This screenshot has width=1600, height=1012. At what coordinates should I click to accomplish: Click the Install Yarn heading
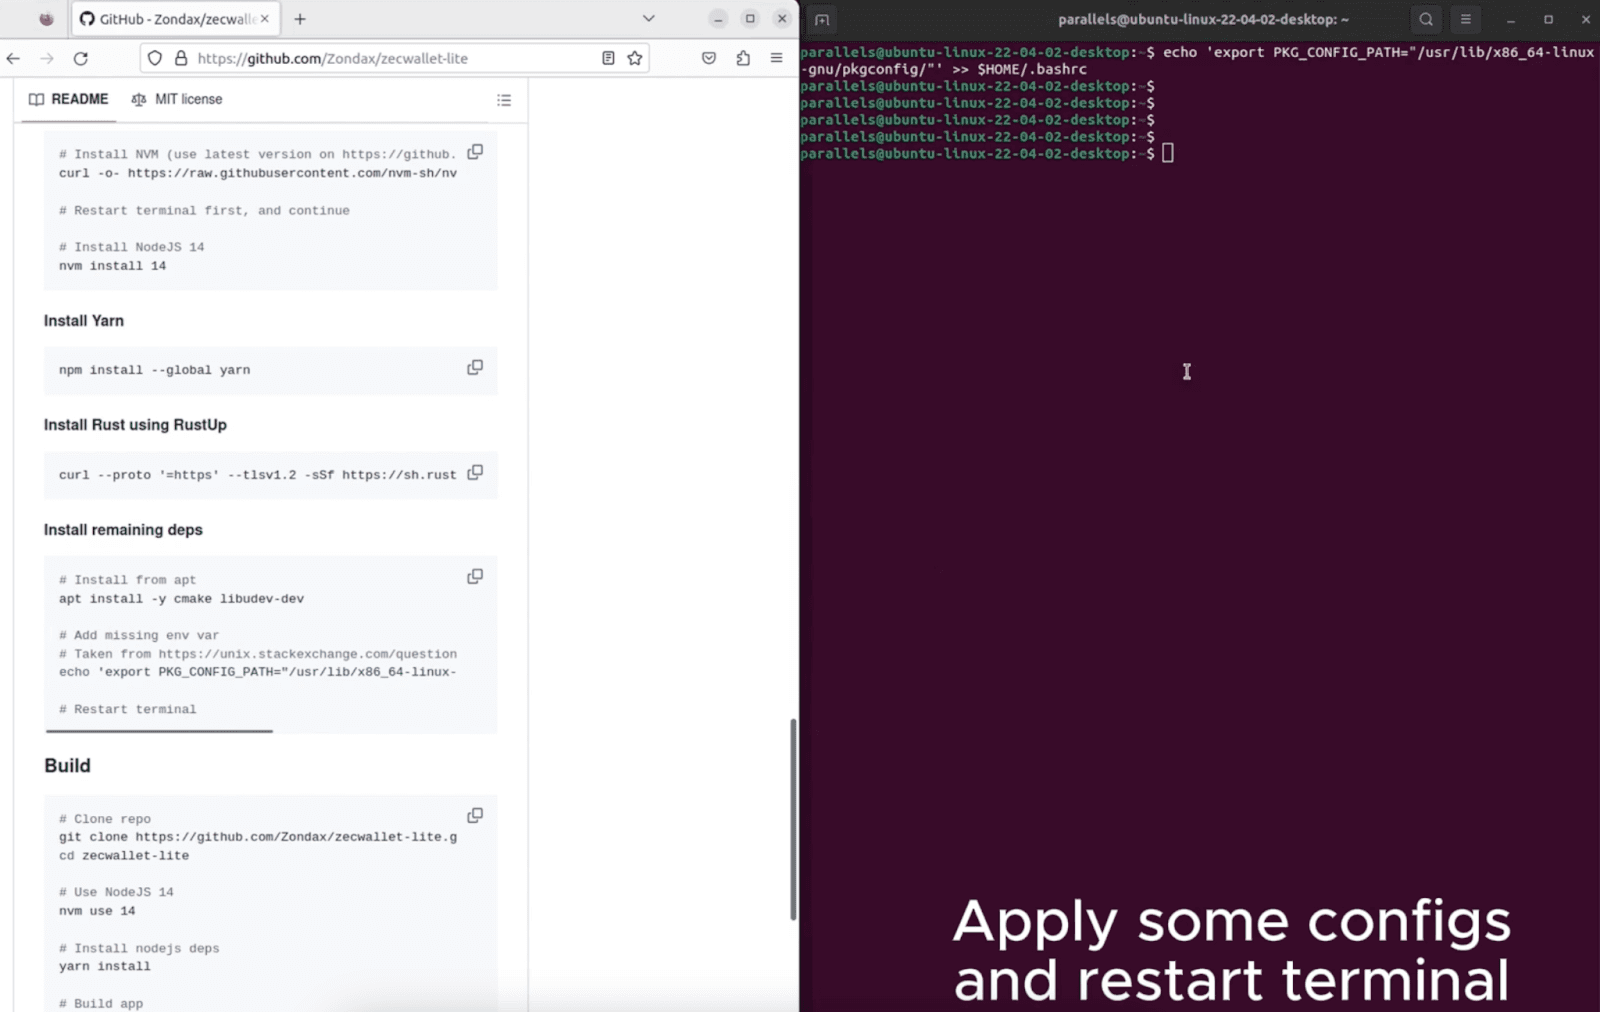pyautogui.click(x=84, y=321)
